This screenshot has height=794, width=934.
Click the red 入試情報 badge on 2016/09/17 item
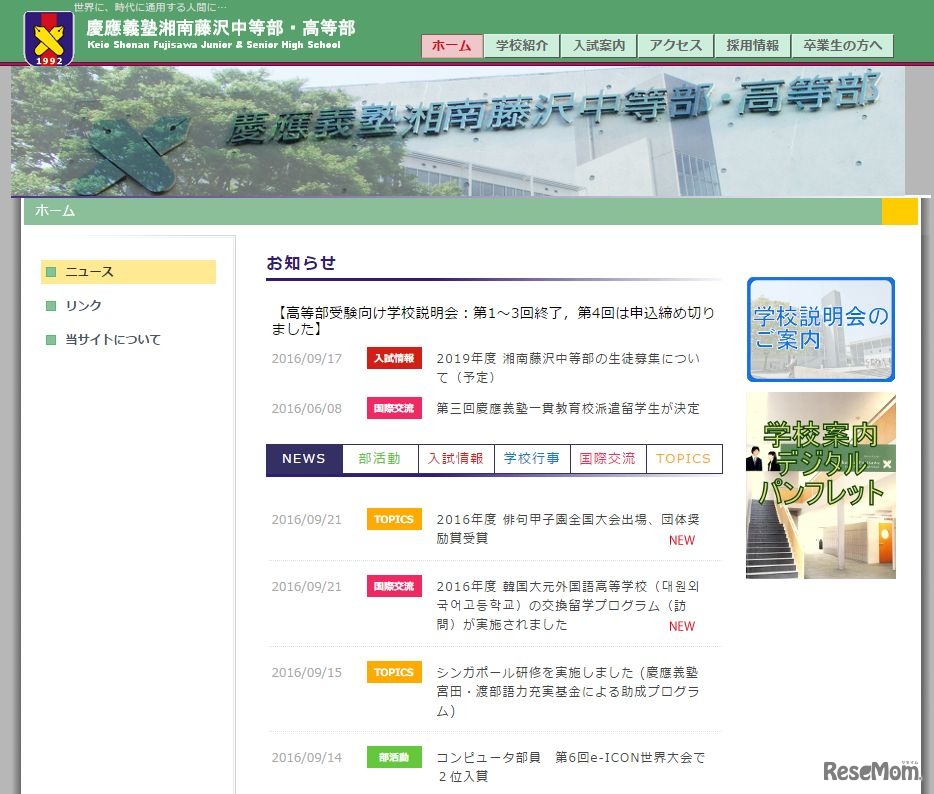coord(394,358)
